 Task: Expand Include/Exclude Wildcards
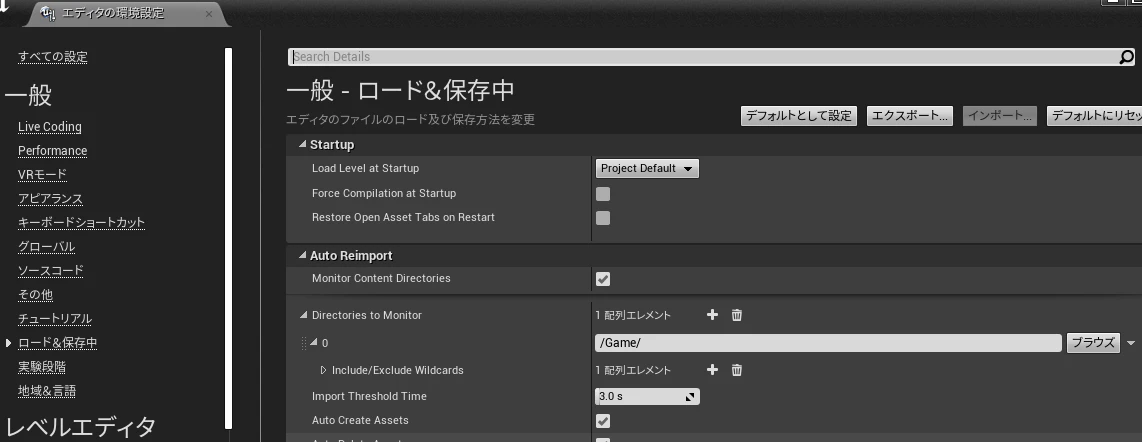324,370
